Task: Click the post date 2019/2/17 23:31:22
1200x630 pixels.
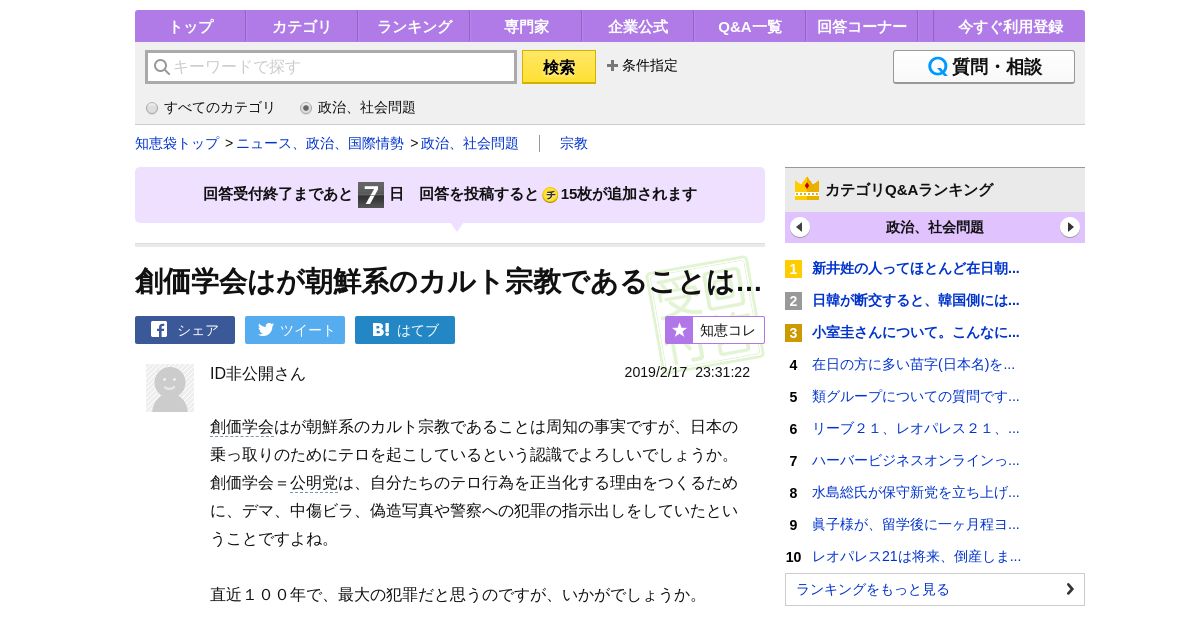Action: click(x=687, y=372)
